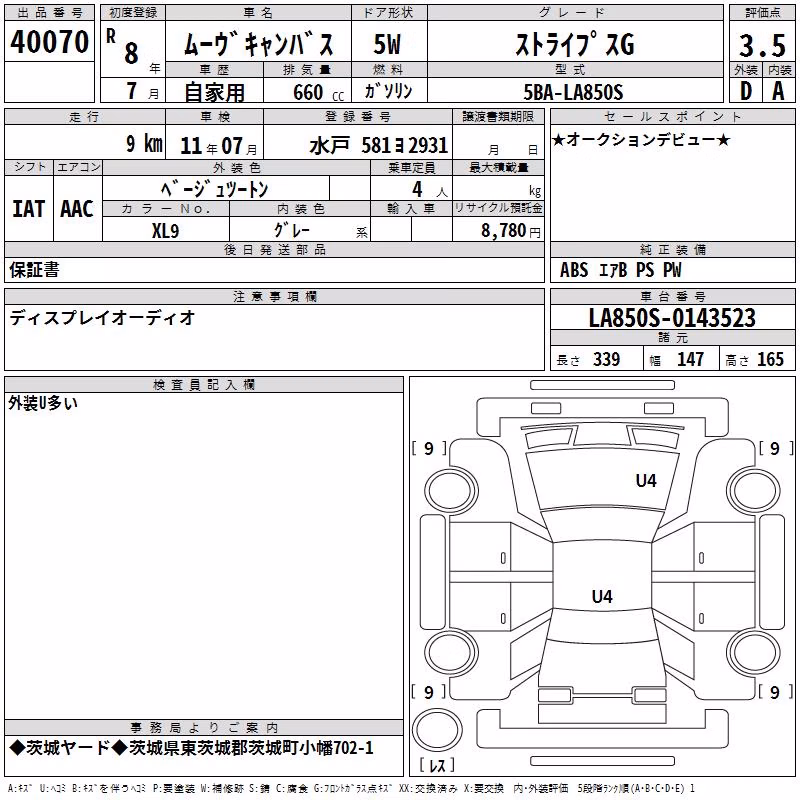Click the damage code legend at the bottom
This screenshot has width=800, height=800.
click(352, 789)
